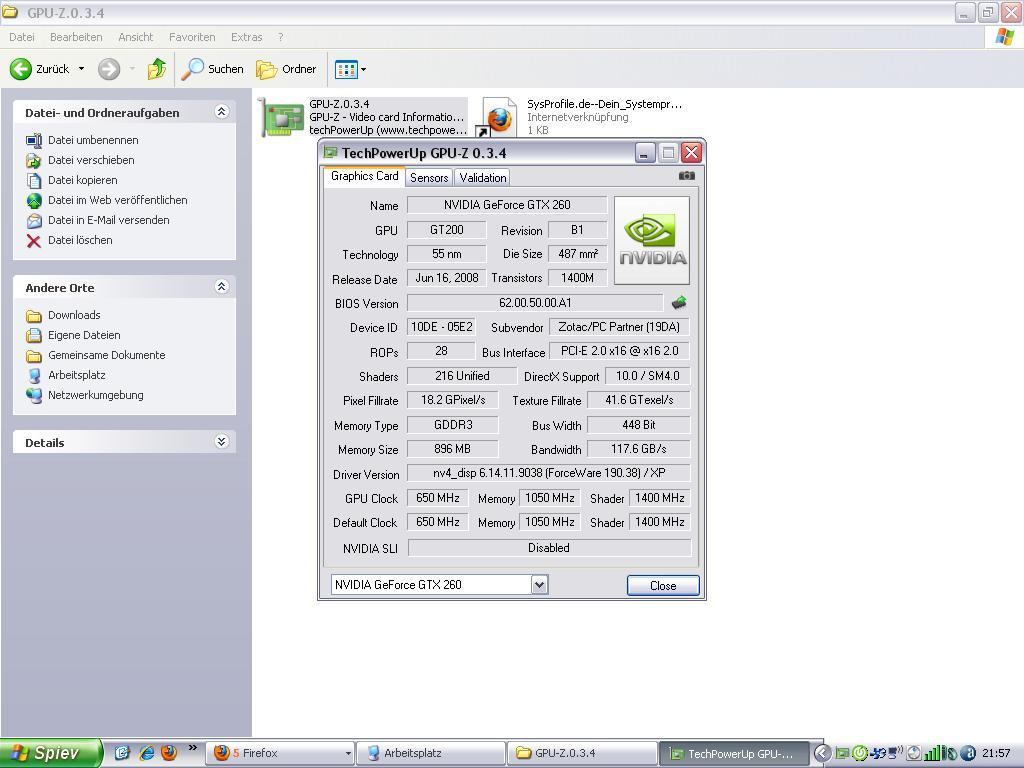Click the Ordner folders toolbar button
The height and width of the screenshot is (768, 1024).
coord(286,69)
